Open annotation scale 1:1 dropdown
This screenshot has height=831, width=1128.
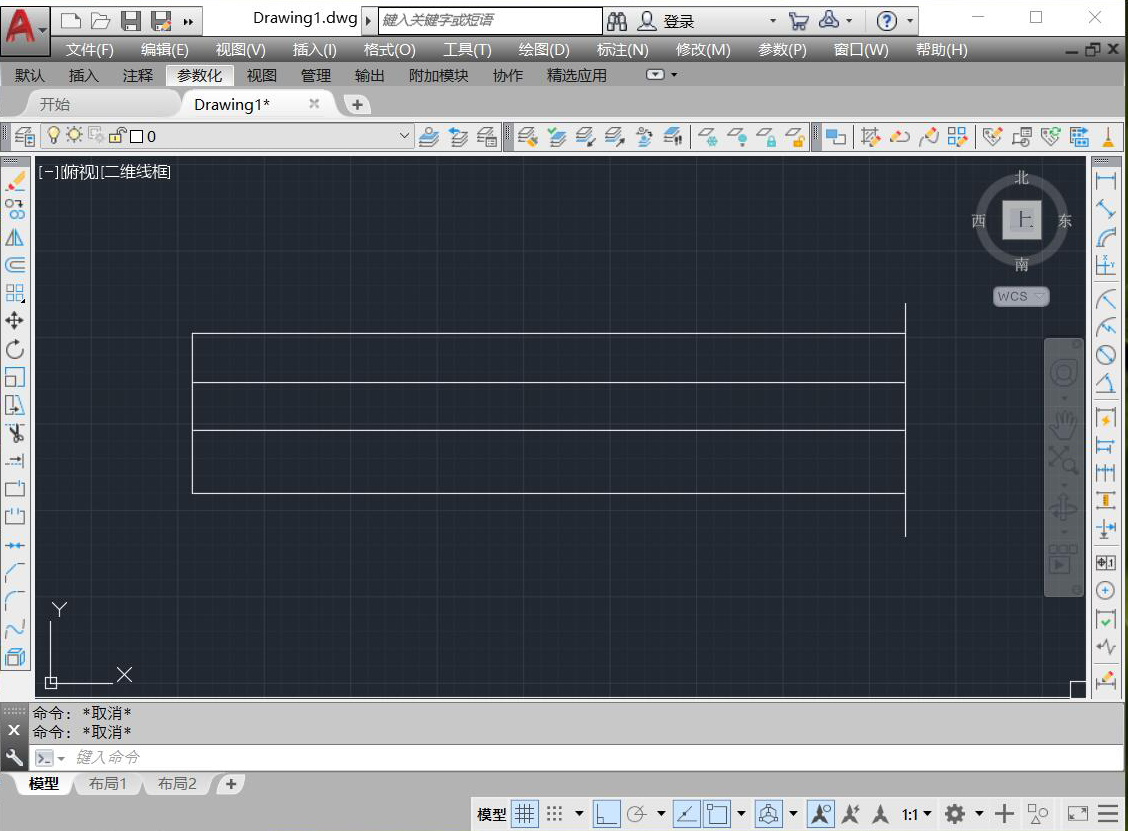(x=916, y=814)
